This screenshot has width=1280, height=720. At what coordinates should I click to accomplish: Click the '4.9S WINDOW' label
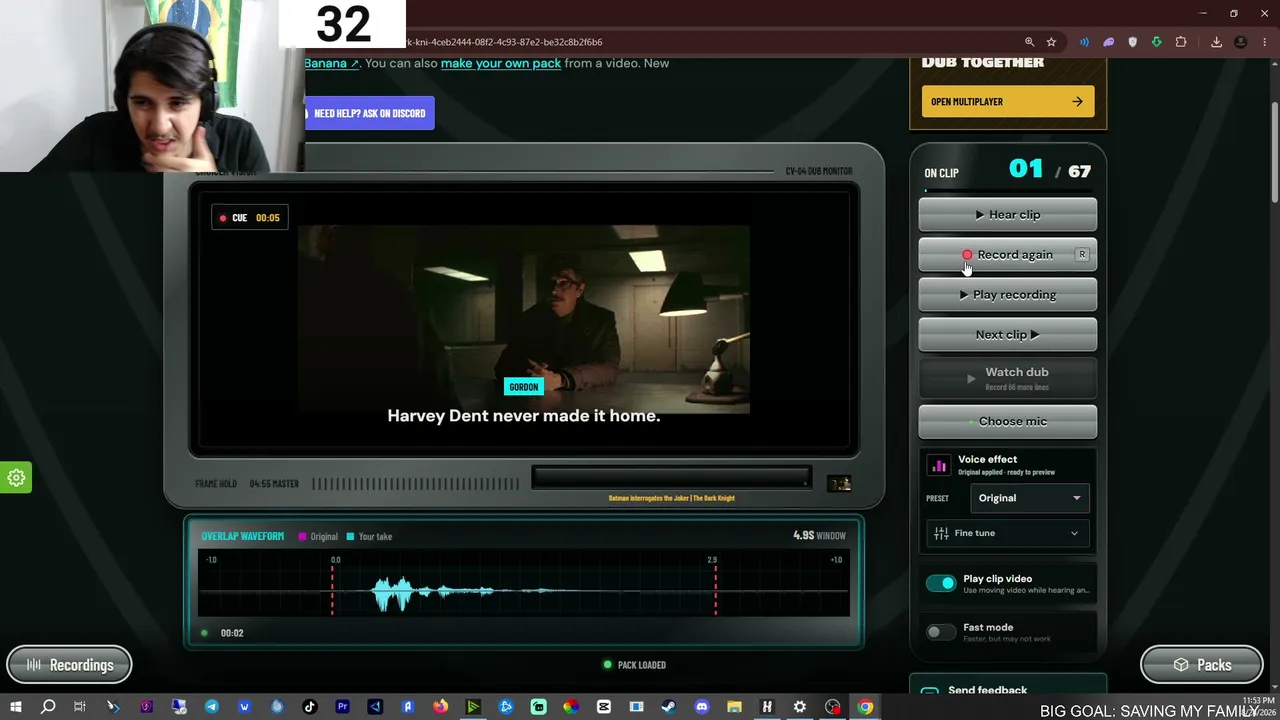point(819,536)
